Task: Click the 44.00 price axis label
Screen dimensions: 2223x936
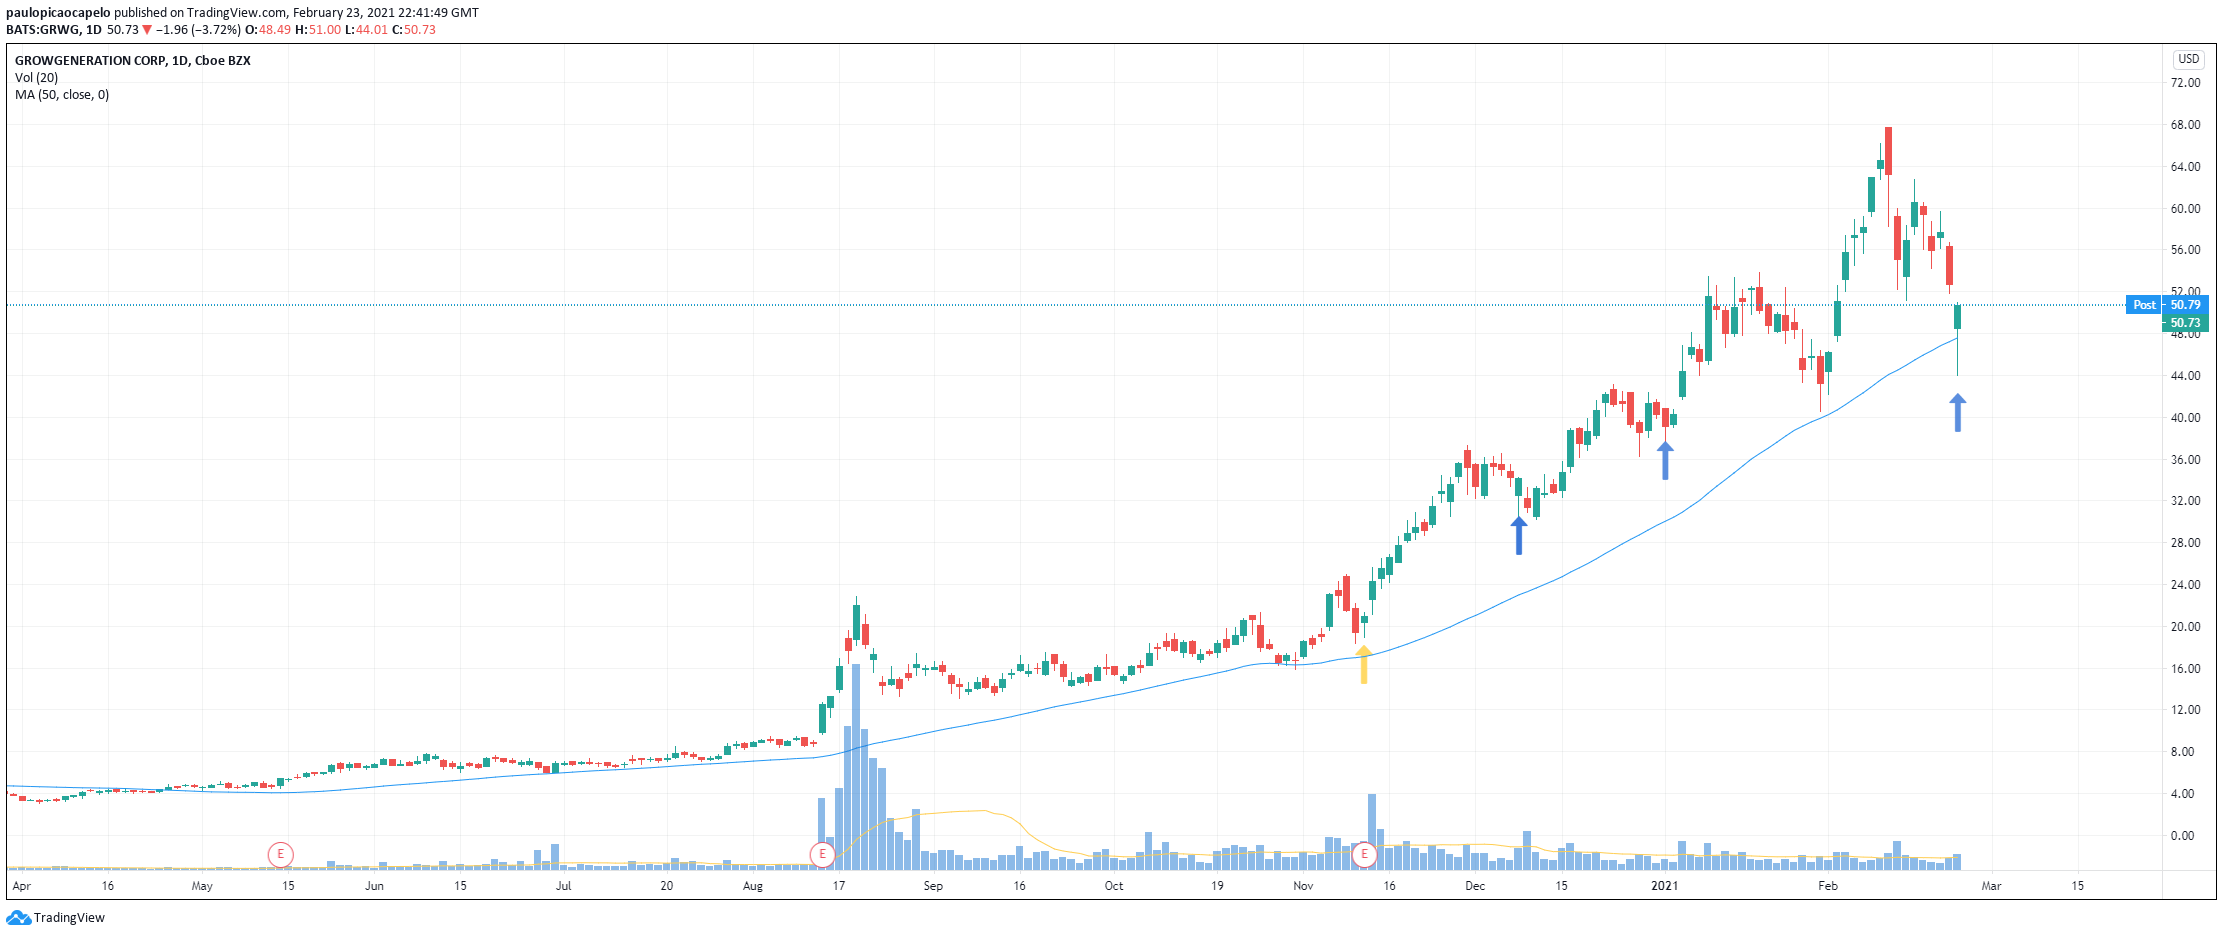Action: point(2185,376)
